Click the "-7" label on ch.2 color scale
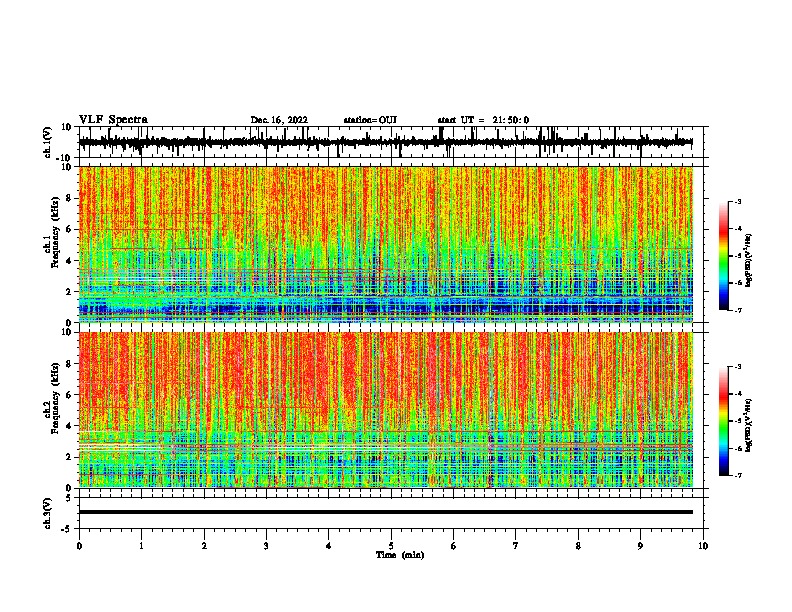792x612 pixels. pyautogui.click(x=737, y=476)
